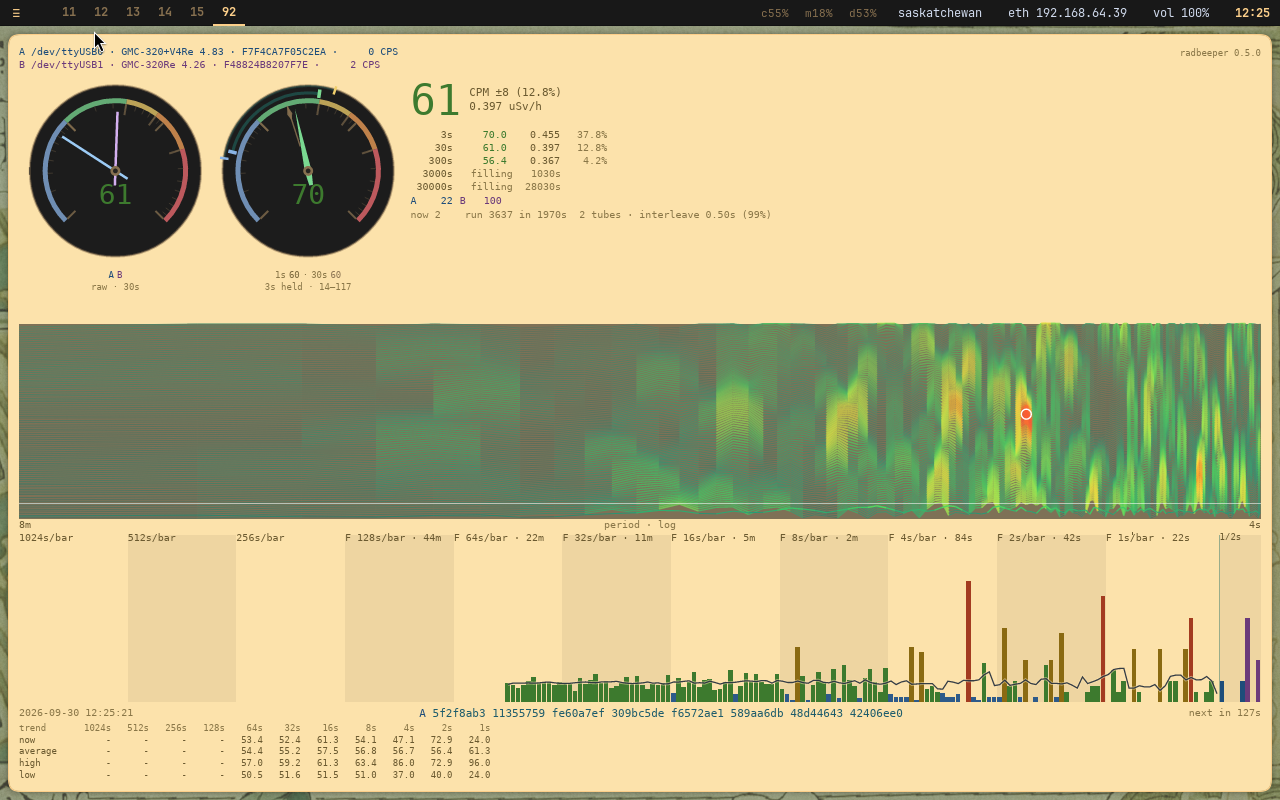Switch to workspace 15

coord(197,13)
